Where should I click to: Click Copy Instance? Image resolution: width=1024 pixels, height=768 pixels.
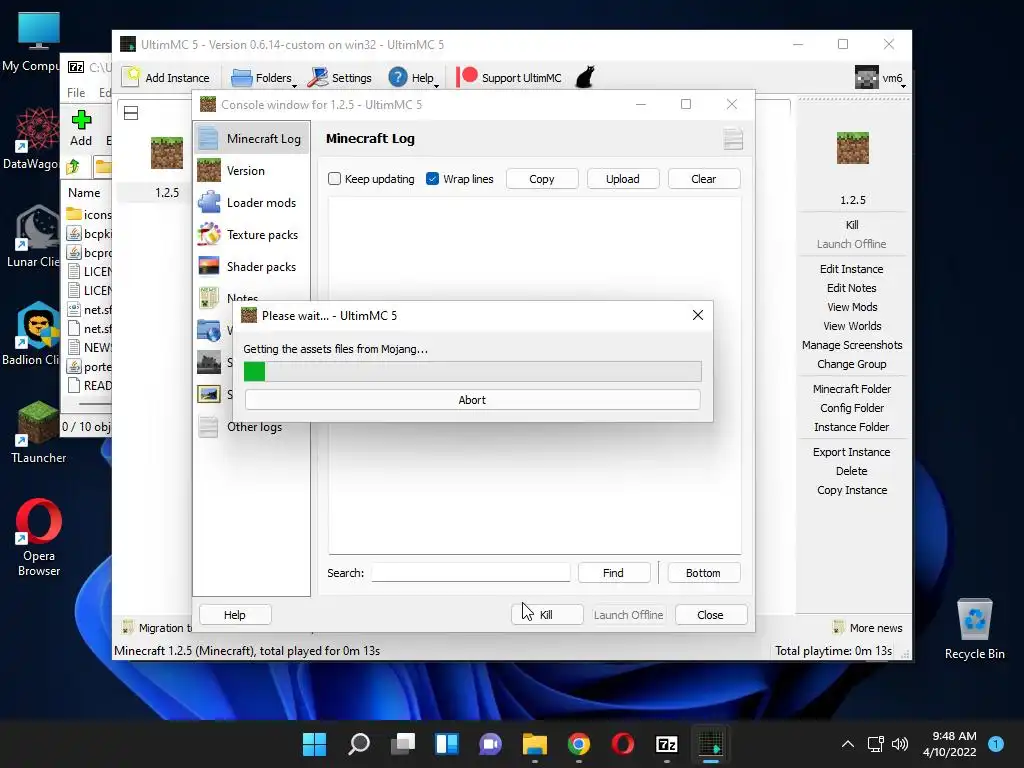[852, 490]
